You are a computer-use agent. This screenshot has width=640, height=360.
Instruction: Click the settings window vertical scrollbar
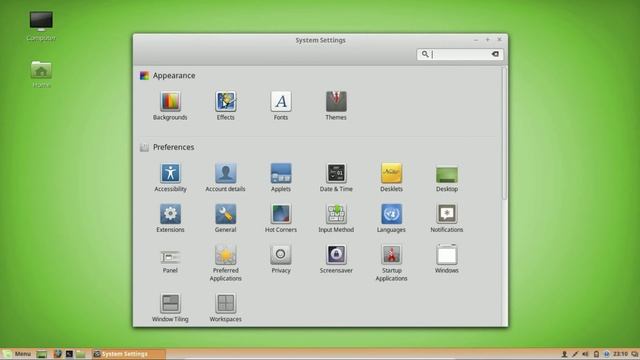pyautogui.click(x=504, y=133)
